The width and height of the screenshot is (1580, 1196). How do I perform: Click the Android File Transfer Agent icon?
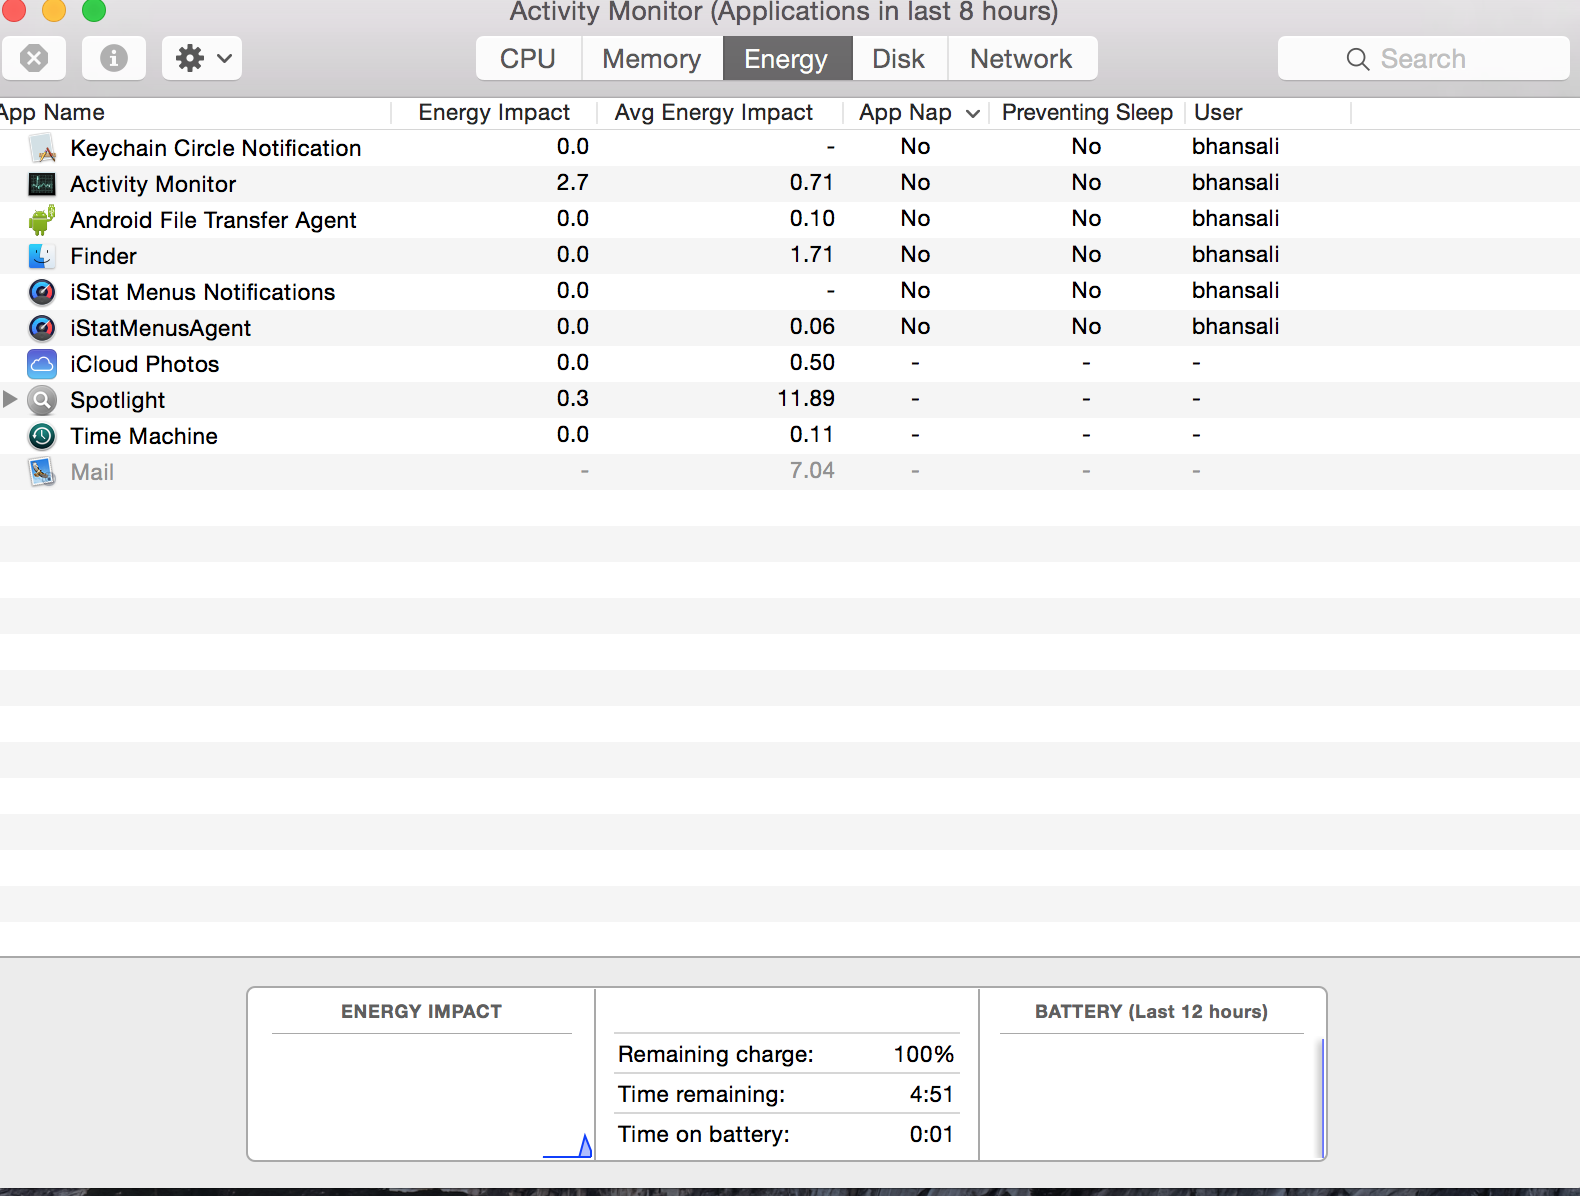(x=42, y=220)
